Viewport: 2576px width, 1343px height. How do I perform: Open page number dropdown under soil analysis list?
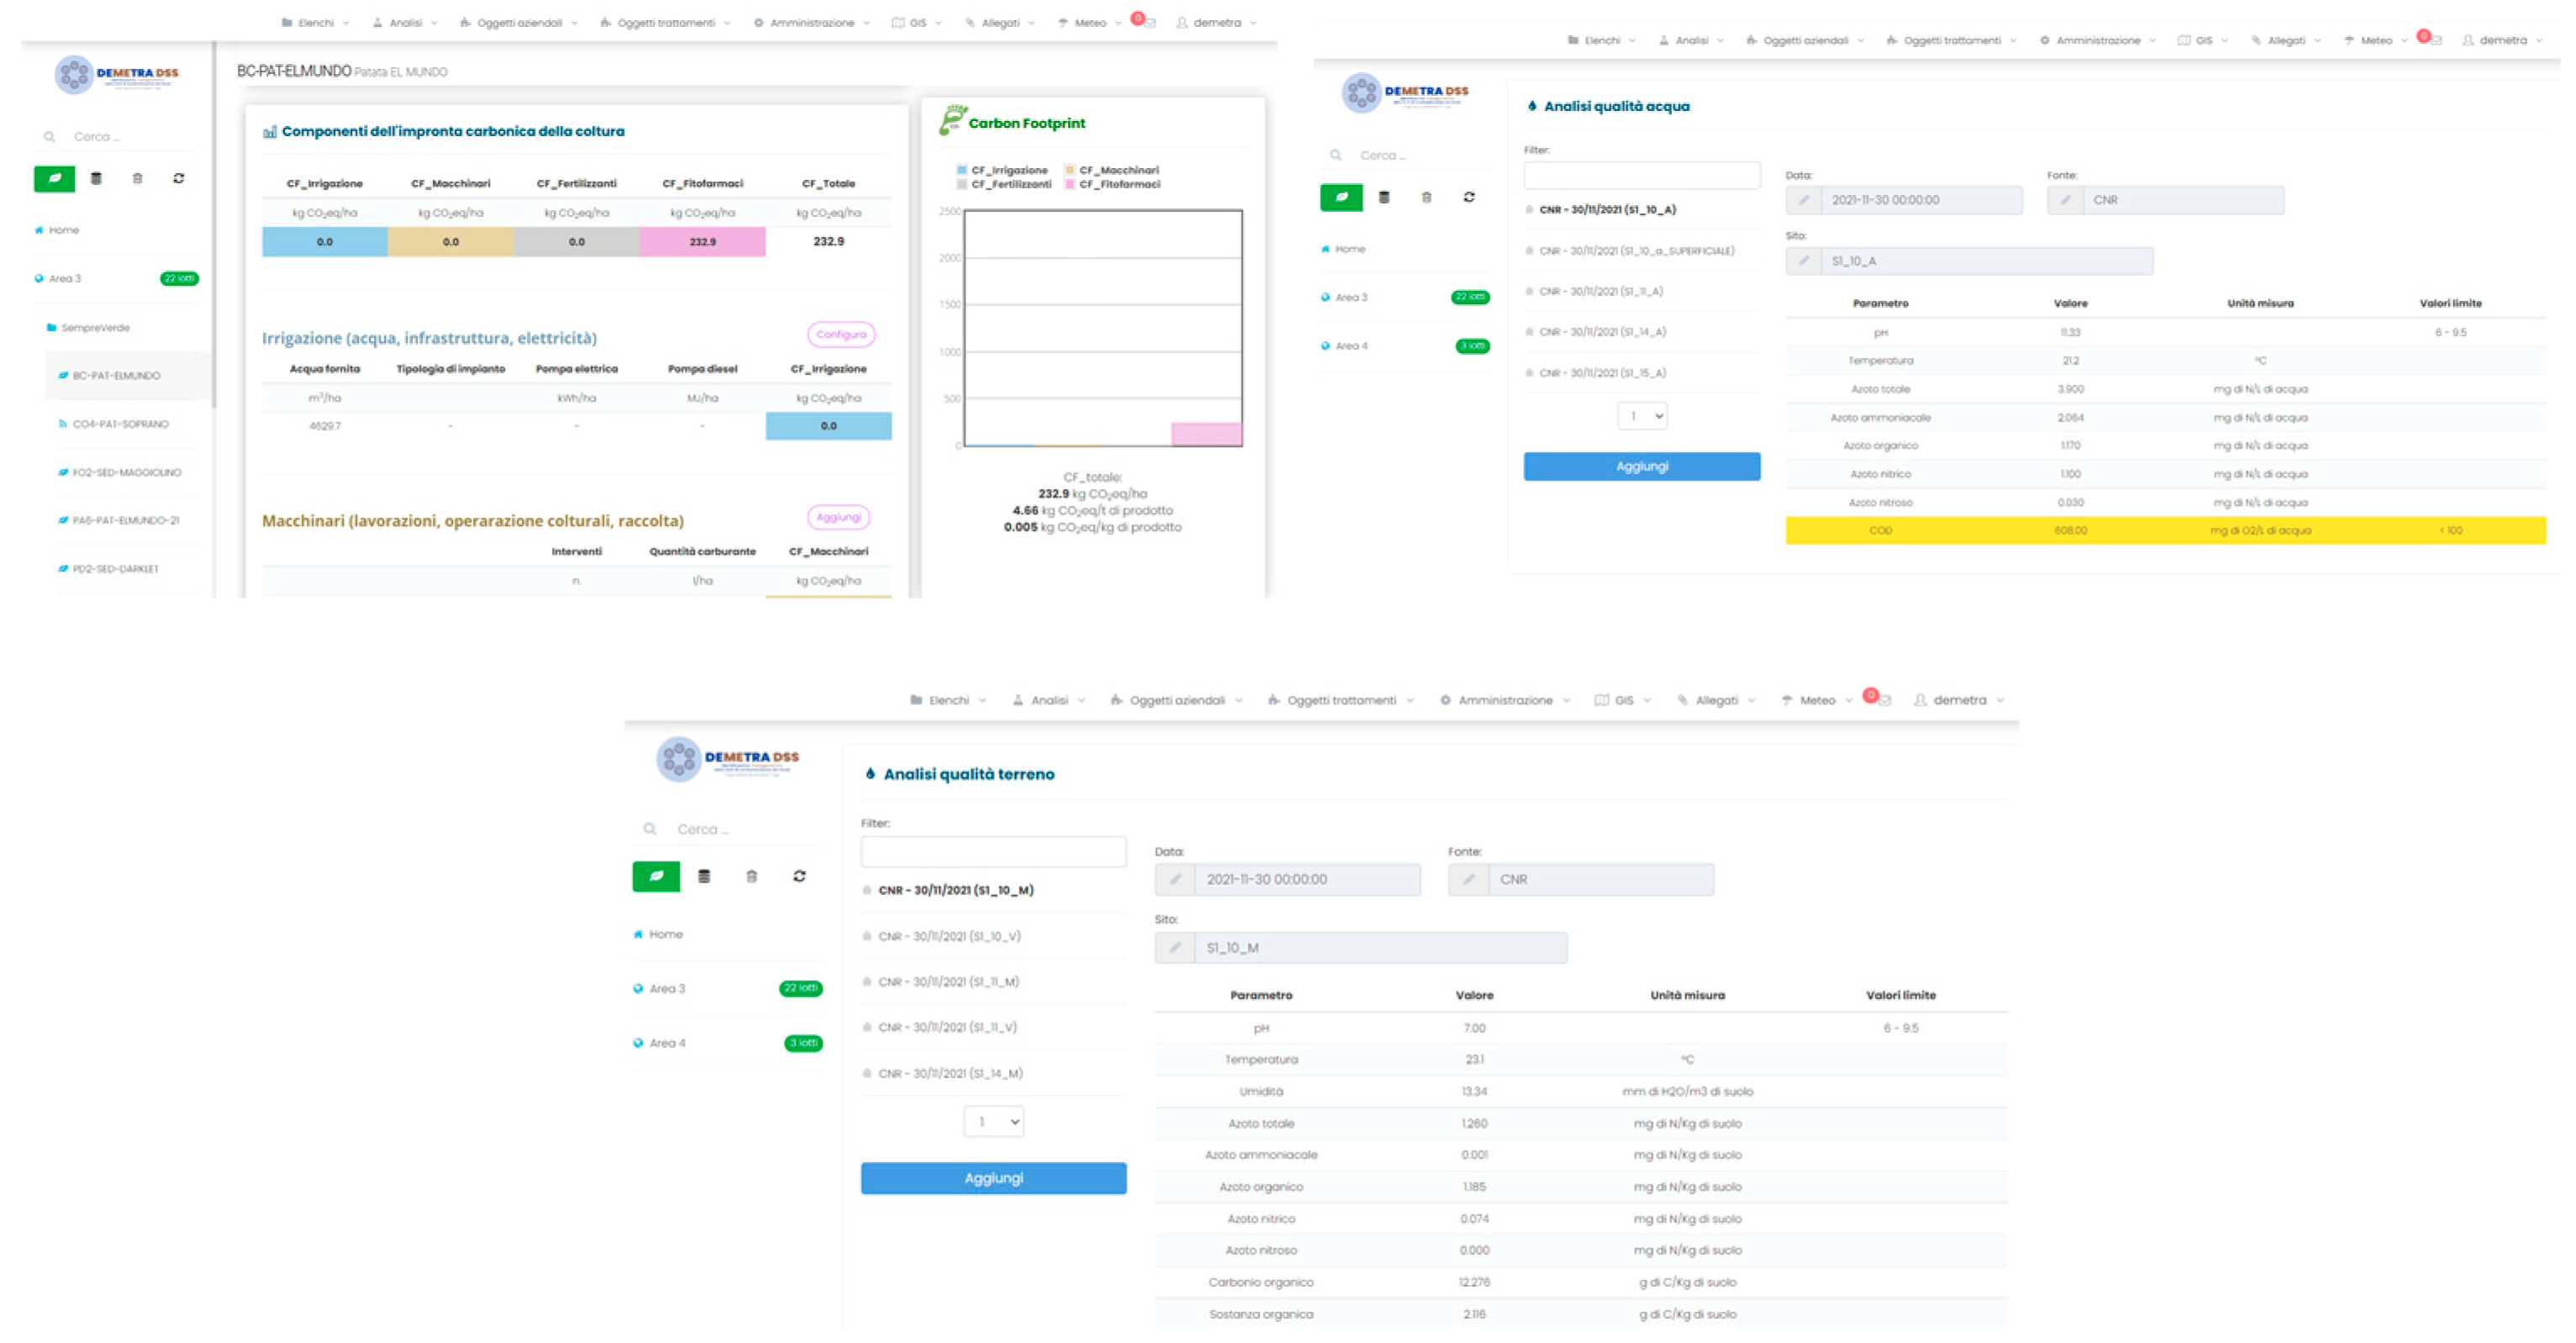(x=993, y=1121)
